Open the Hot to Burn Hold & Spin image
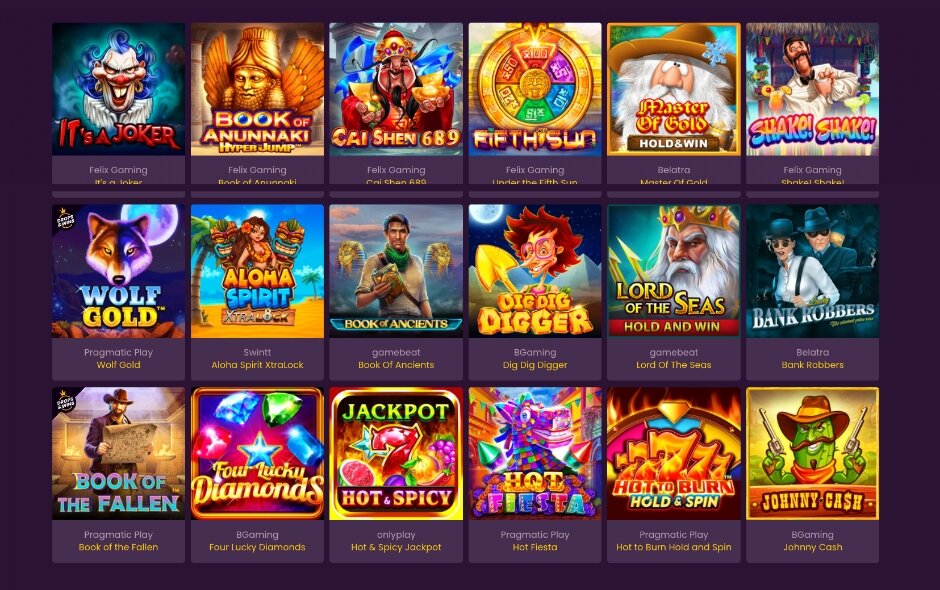Viewport: 940px width, 590px height. [674, 453]
